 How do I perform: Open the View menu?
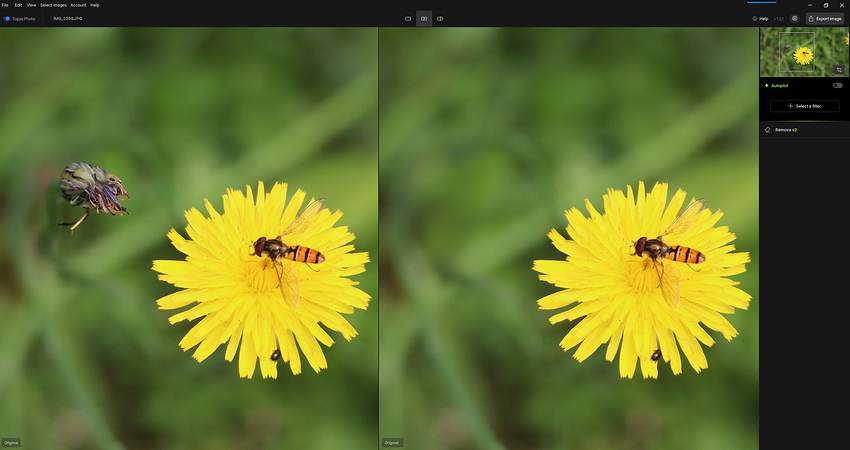pyautogui.click(x=31, y=5)
